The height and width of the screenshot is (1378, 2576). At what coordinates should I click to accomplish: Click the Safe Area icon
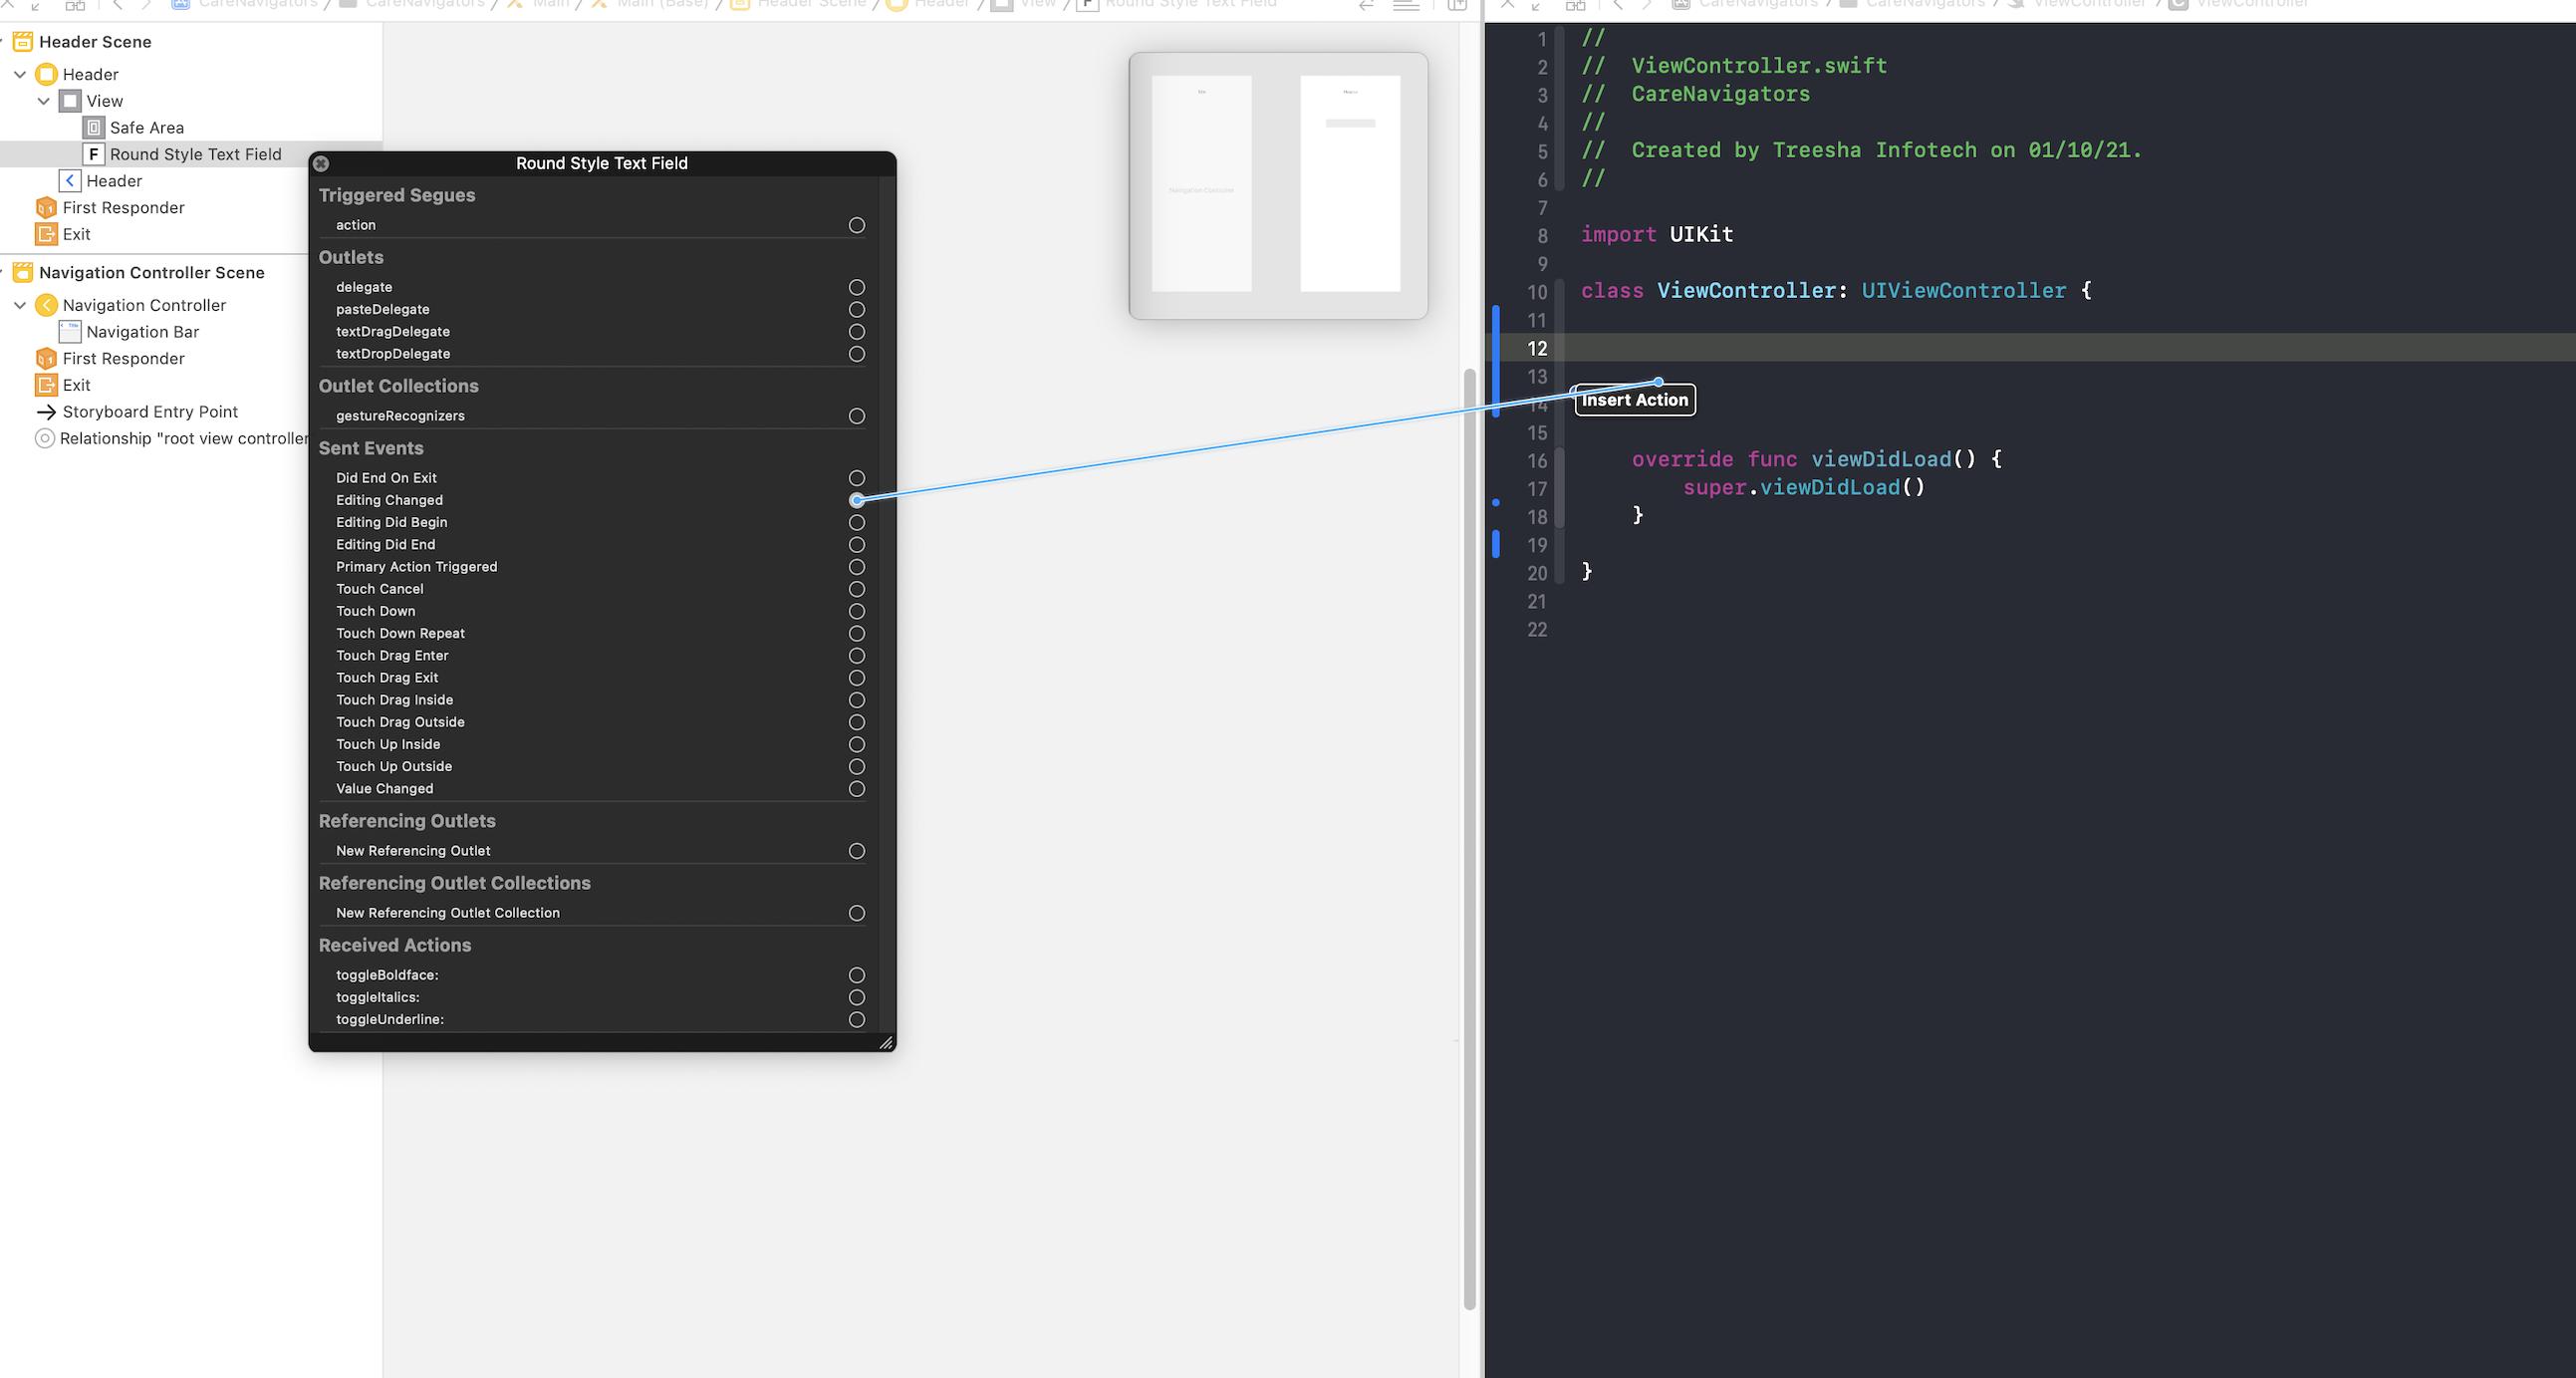(94, 127)
